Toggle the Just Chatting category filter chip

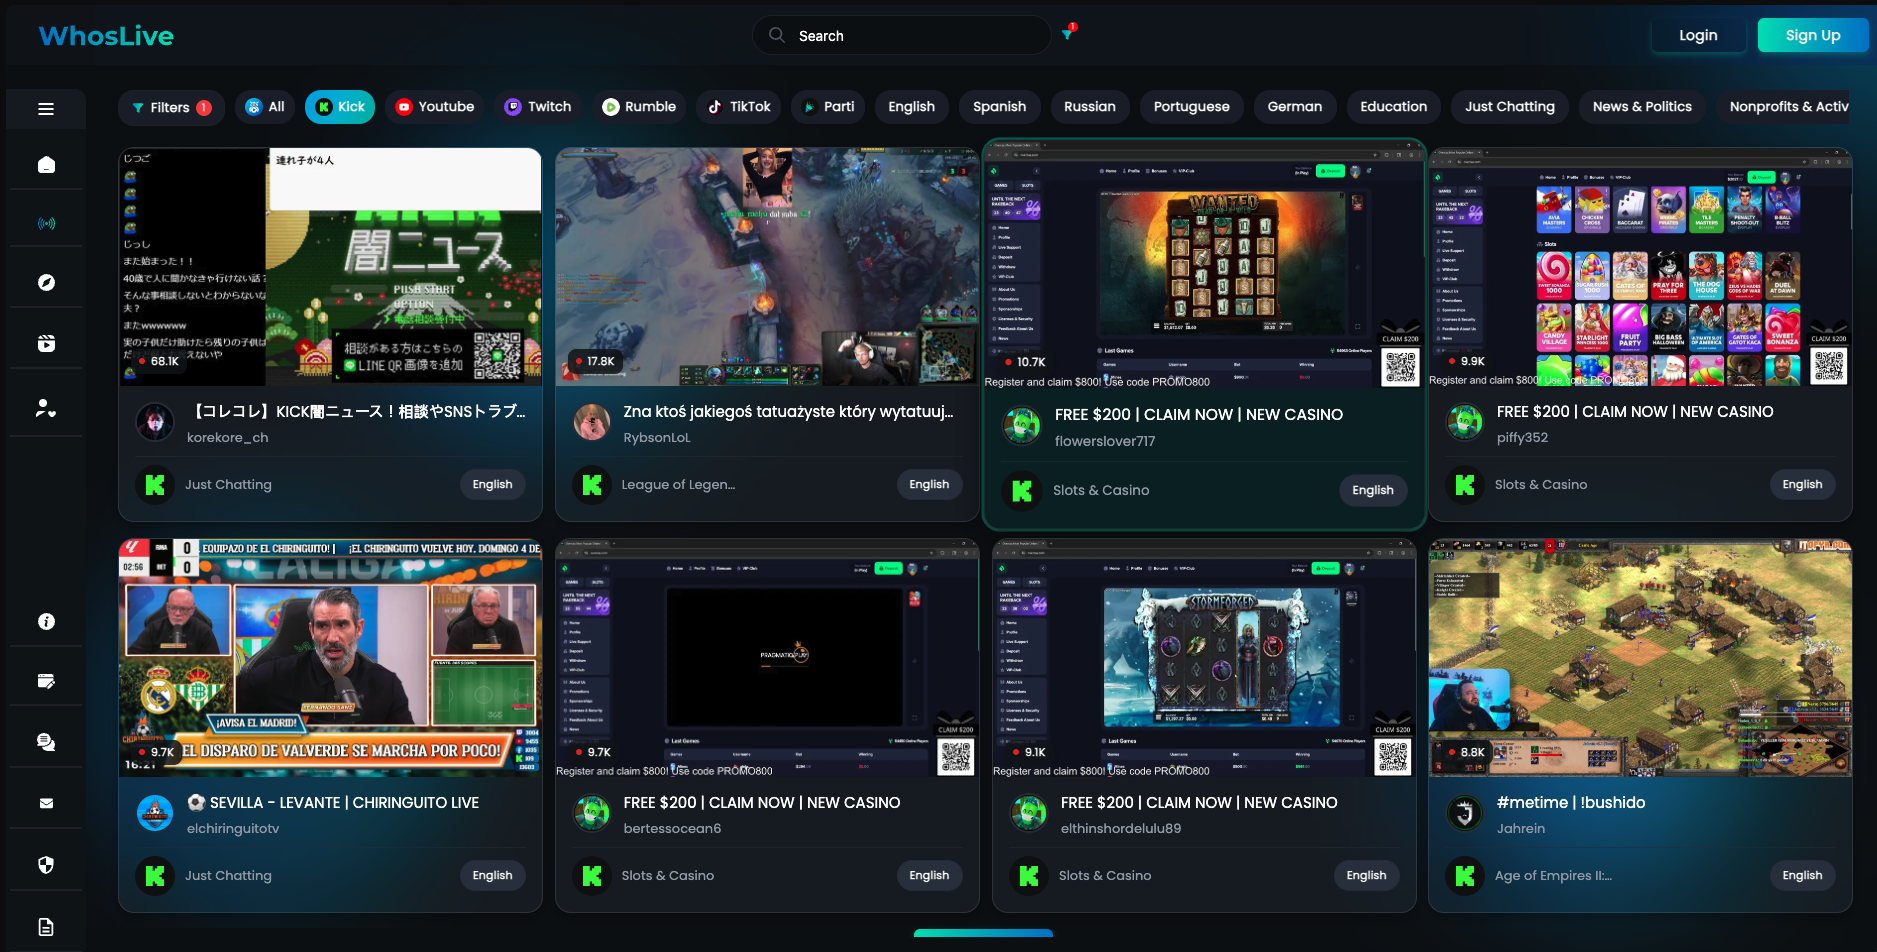[1510, 107]
